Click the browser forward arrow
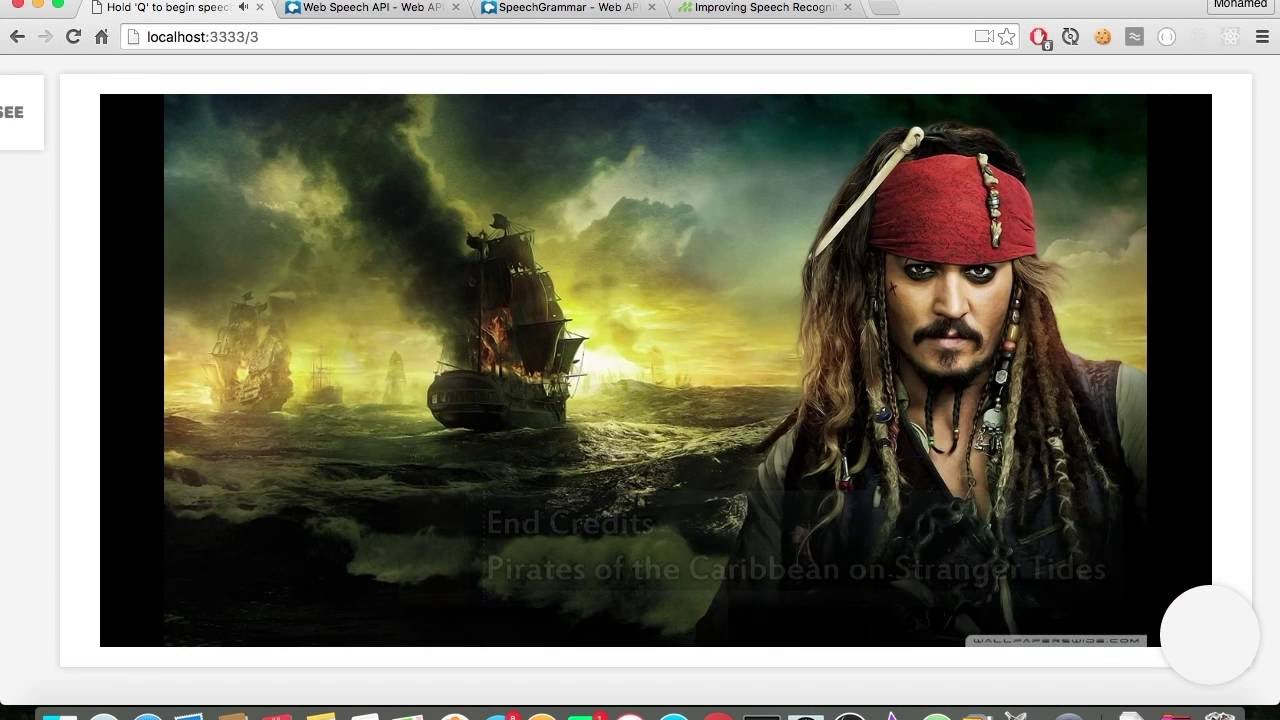Screen dimensions: 1280x720 [45, 37]
